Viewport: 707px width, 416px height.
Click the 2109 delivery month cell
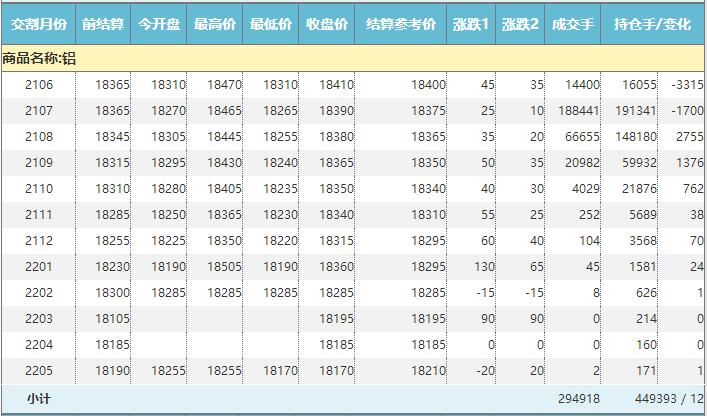pyautogui.click(x=38, y=162)
